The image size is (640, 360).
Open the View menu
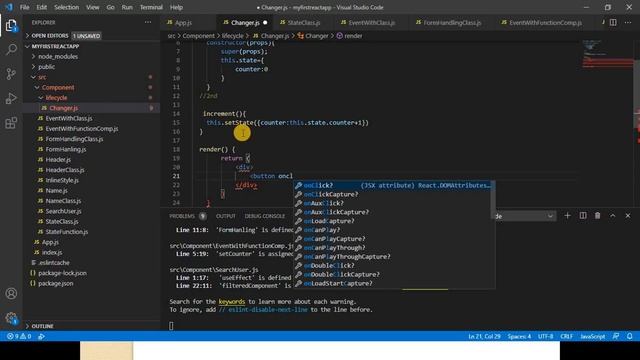coord(93,7)
